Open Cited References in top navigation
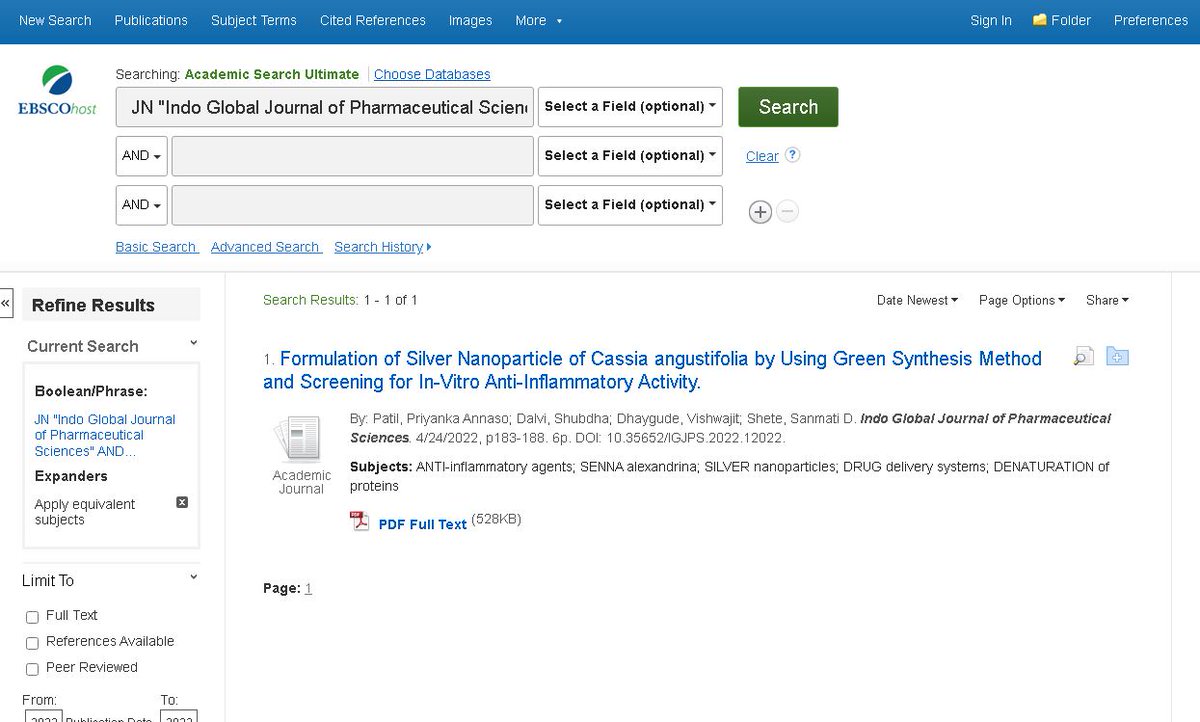This screenshot has width=1200, height=722. [373, 20]
